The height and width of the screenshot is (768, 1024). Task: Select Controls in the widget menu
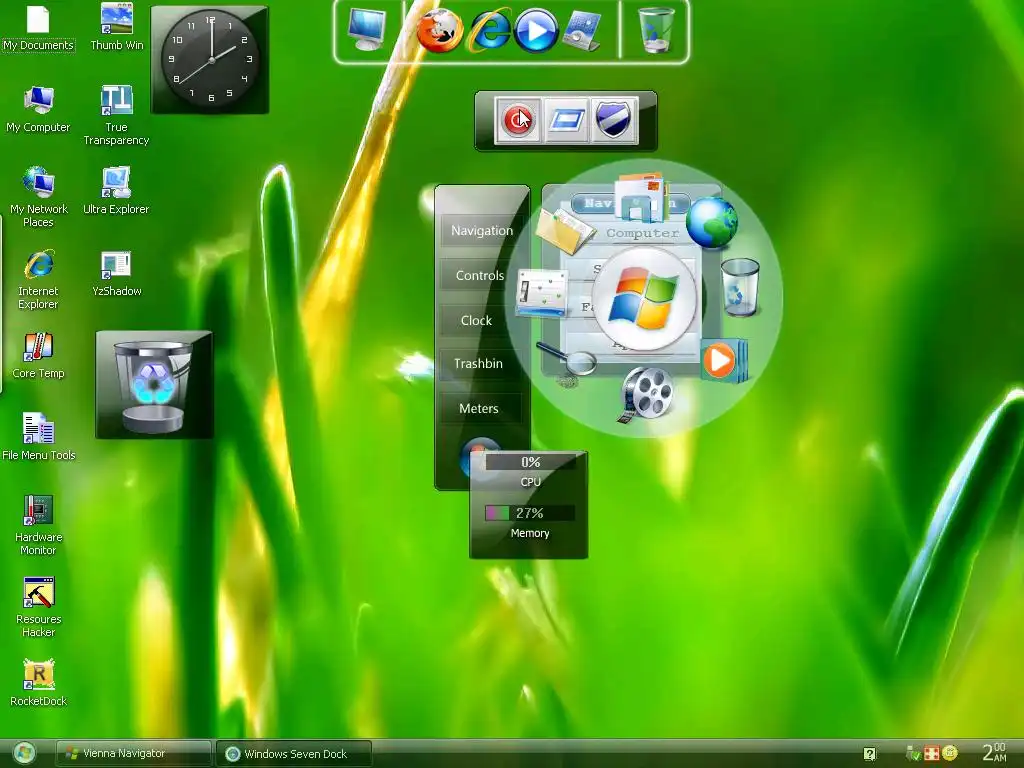(x=480, y=276)
